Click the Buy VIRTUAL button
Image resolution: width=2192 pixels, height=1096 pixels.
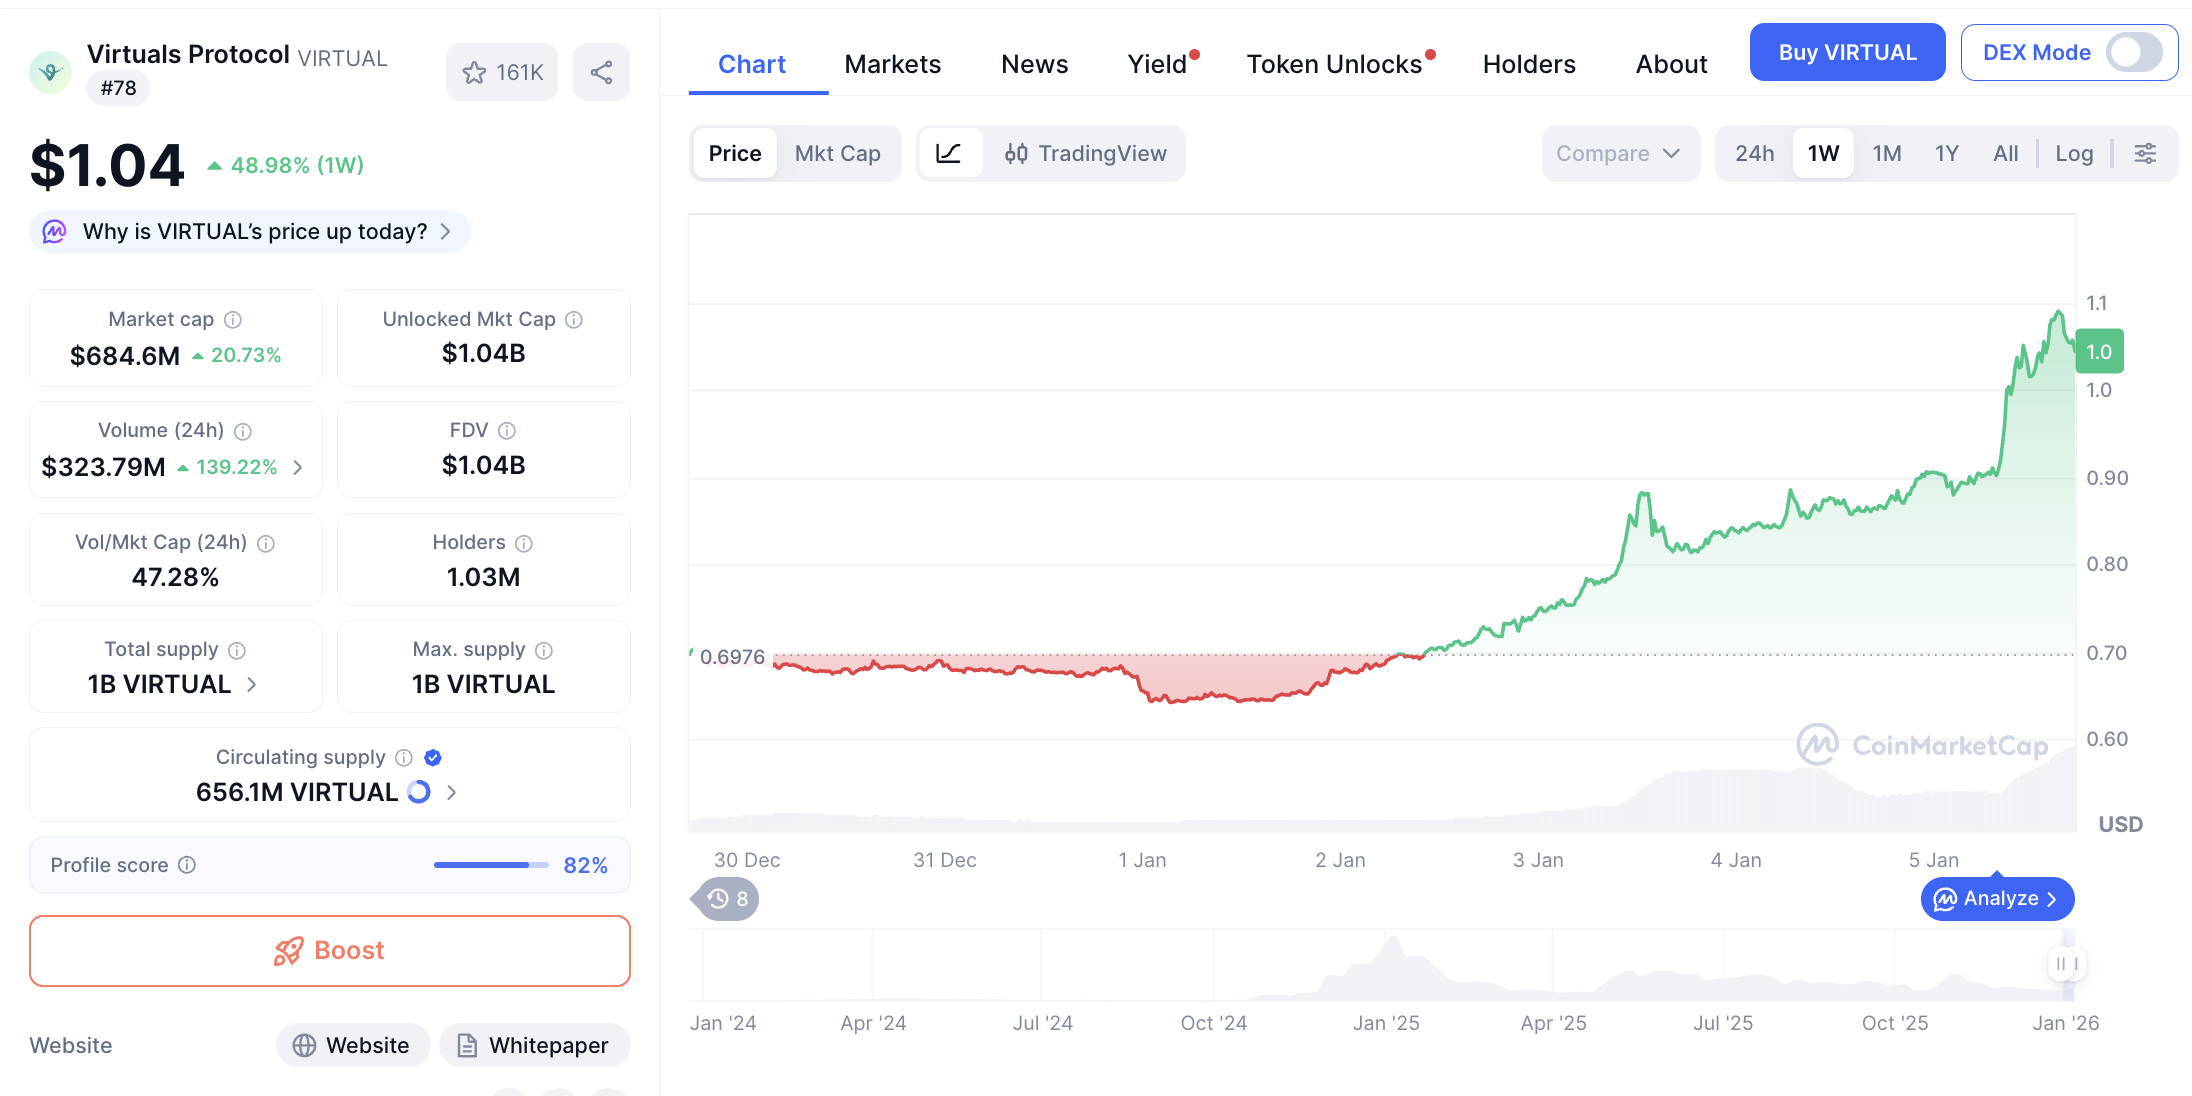click(1847, 52)
